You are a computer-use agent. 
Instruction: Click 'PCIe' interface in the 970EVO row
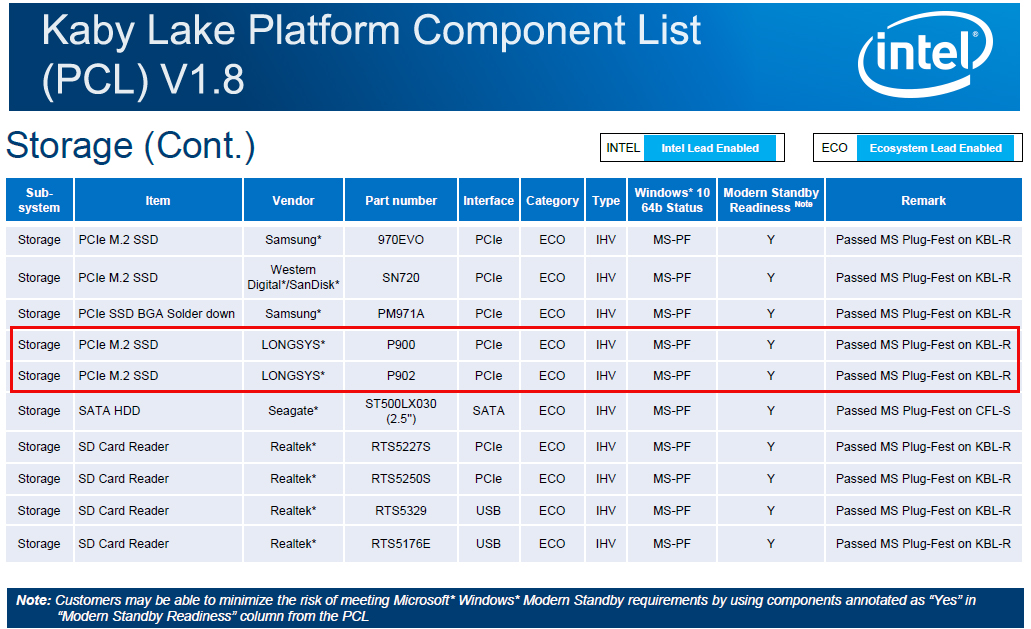489,240
